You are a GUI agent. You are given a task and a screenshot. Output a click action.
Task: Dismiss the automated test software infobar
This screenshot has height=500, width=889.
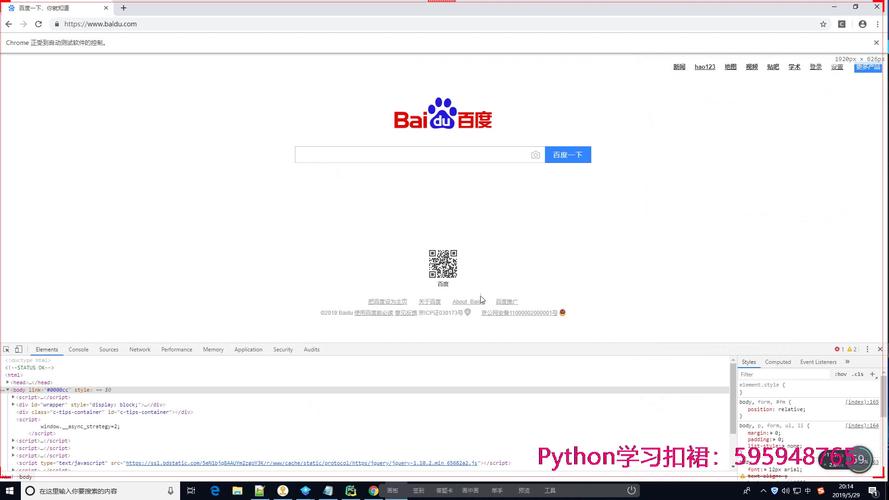click(877, 43)
